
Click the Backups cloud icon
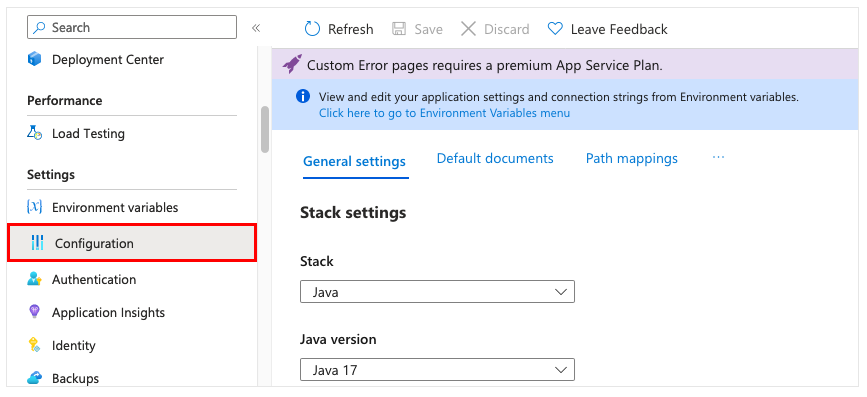pos(34,378)
